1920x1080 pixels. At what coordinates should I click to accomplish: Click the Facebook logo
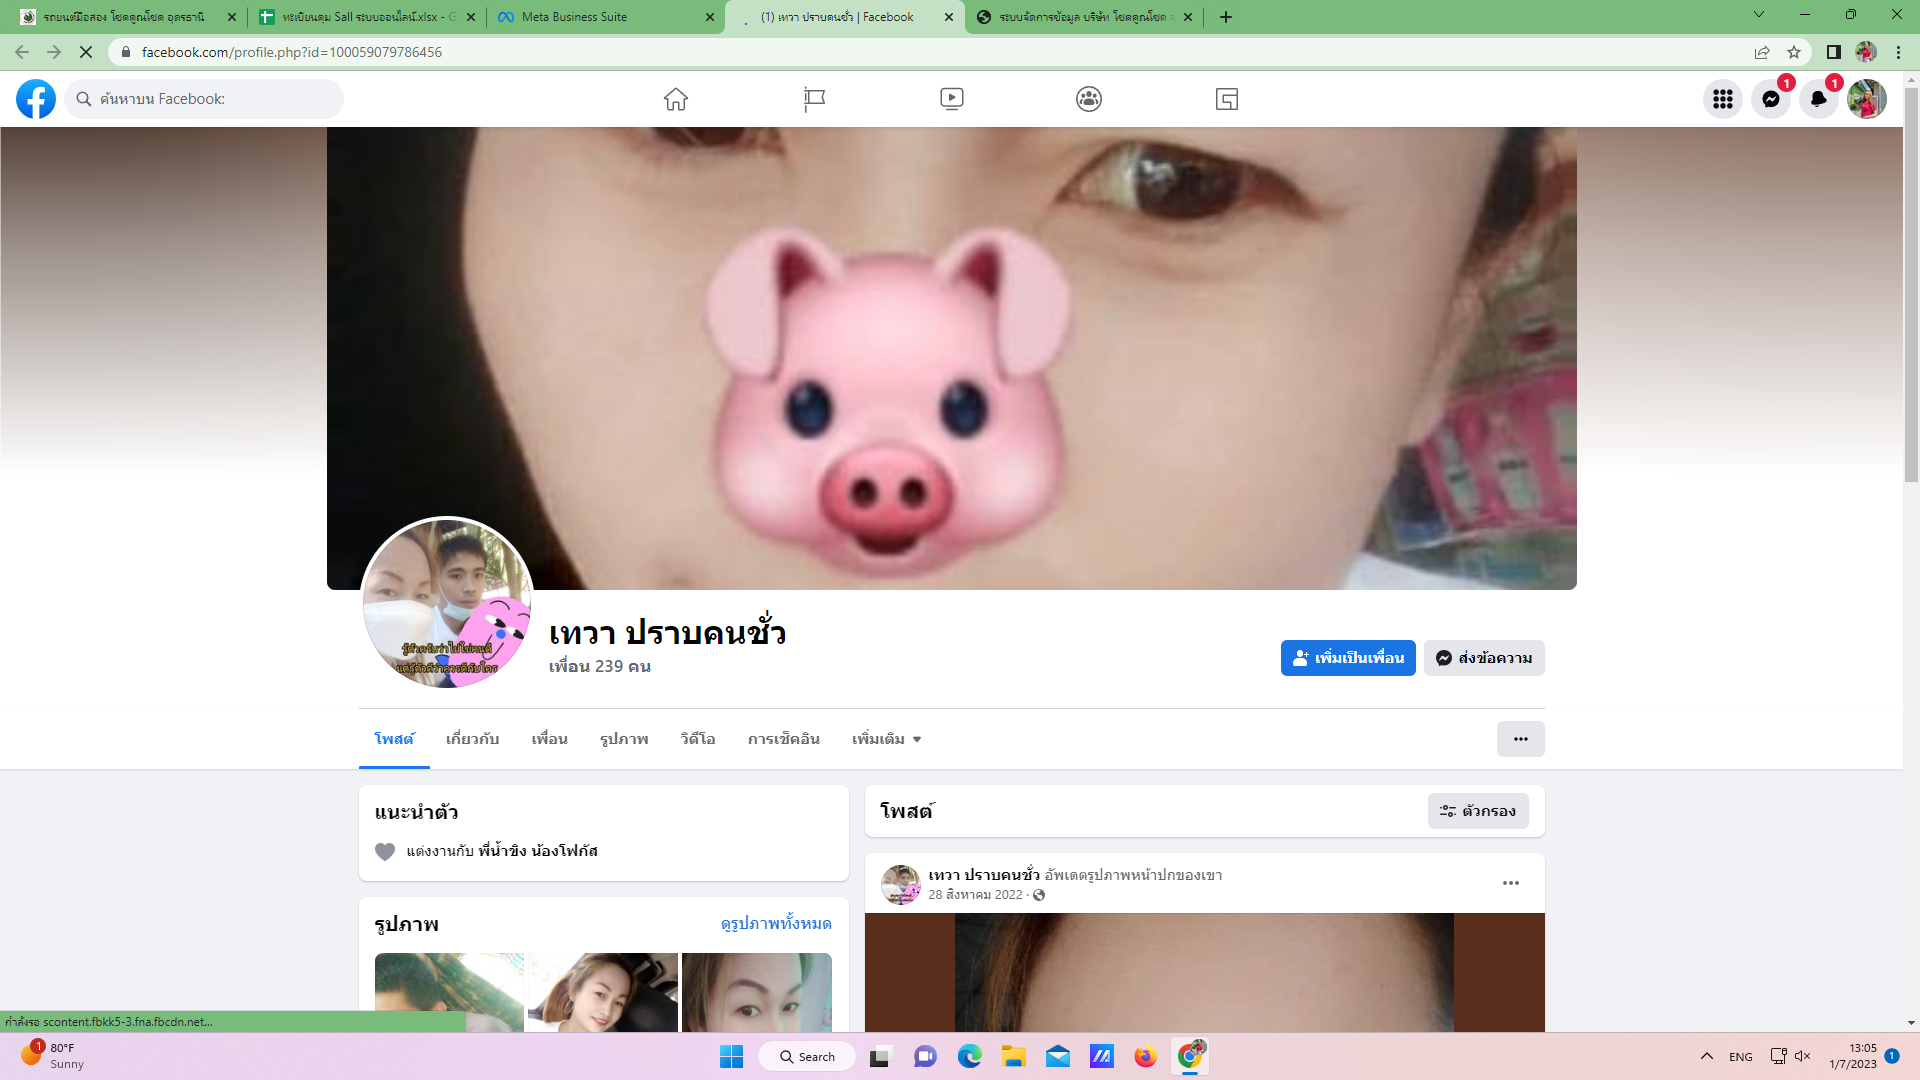coord(36,99)
